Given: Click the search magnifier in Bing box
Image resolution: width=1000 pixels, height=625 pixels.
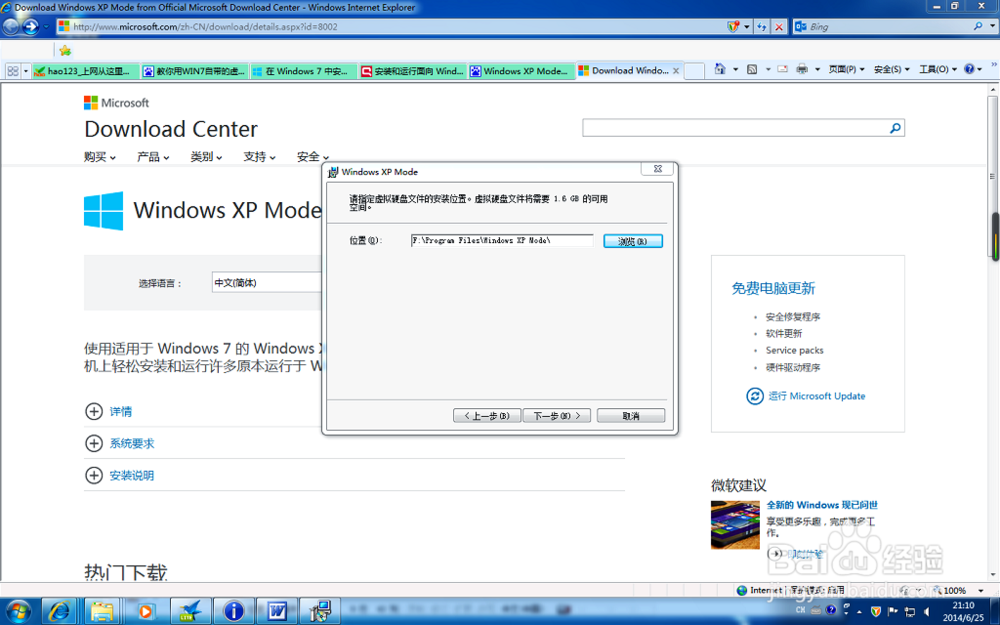Looking at the screenshot, I should pos(978,27).
